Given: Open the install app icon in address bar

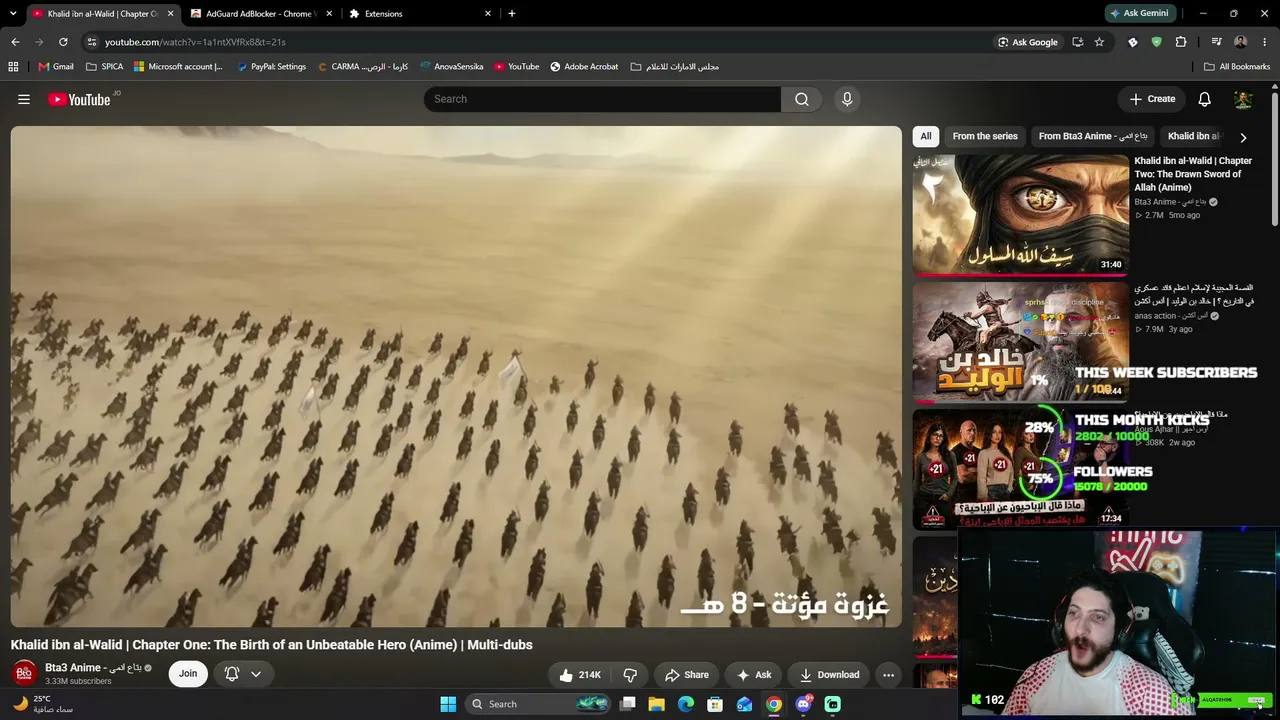Looking at the screenshot, I should (x=1077, y=42).
